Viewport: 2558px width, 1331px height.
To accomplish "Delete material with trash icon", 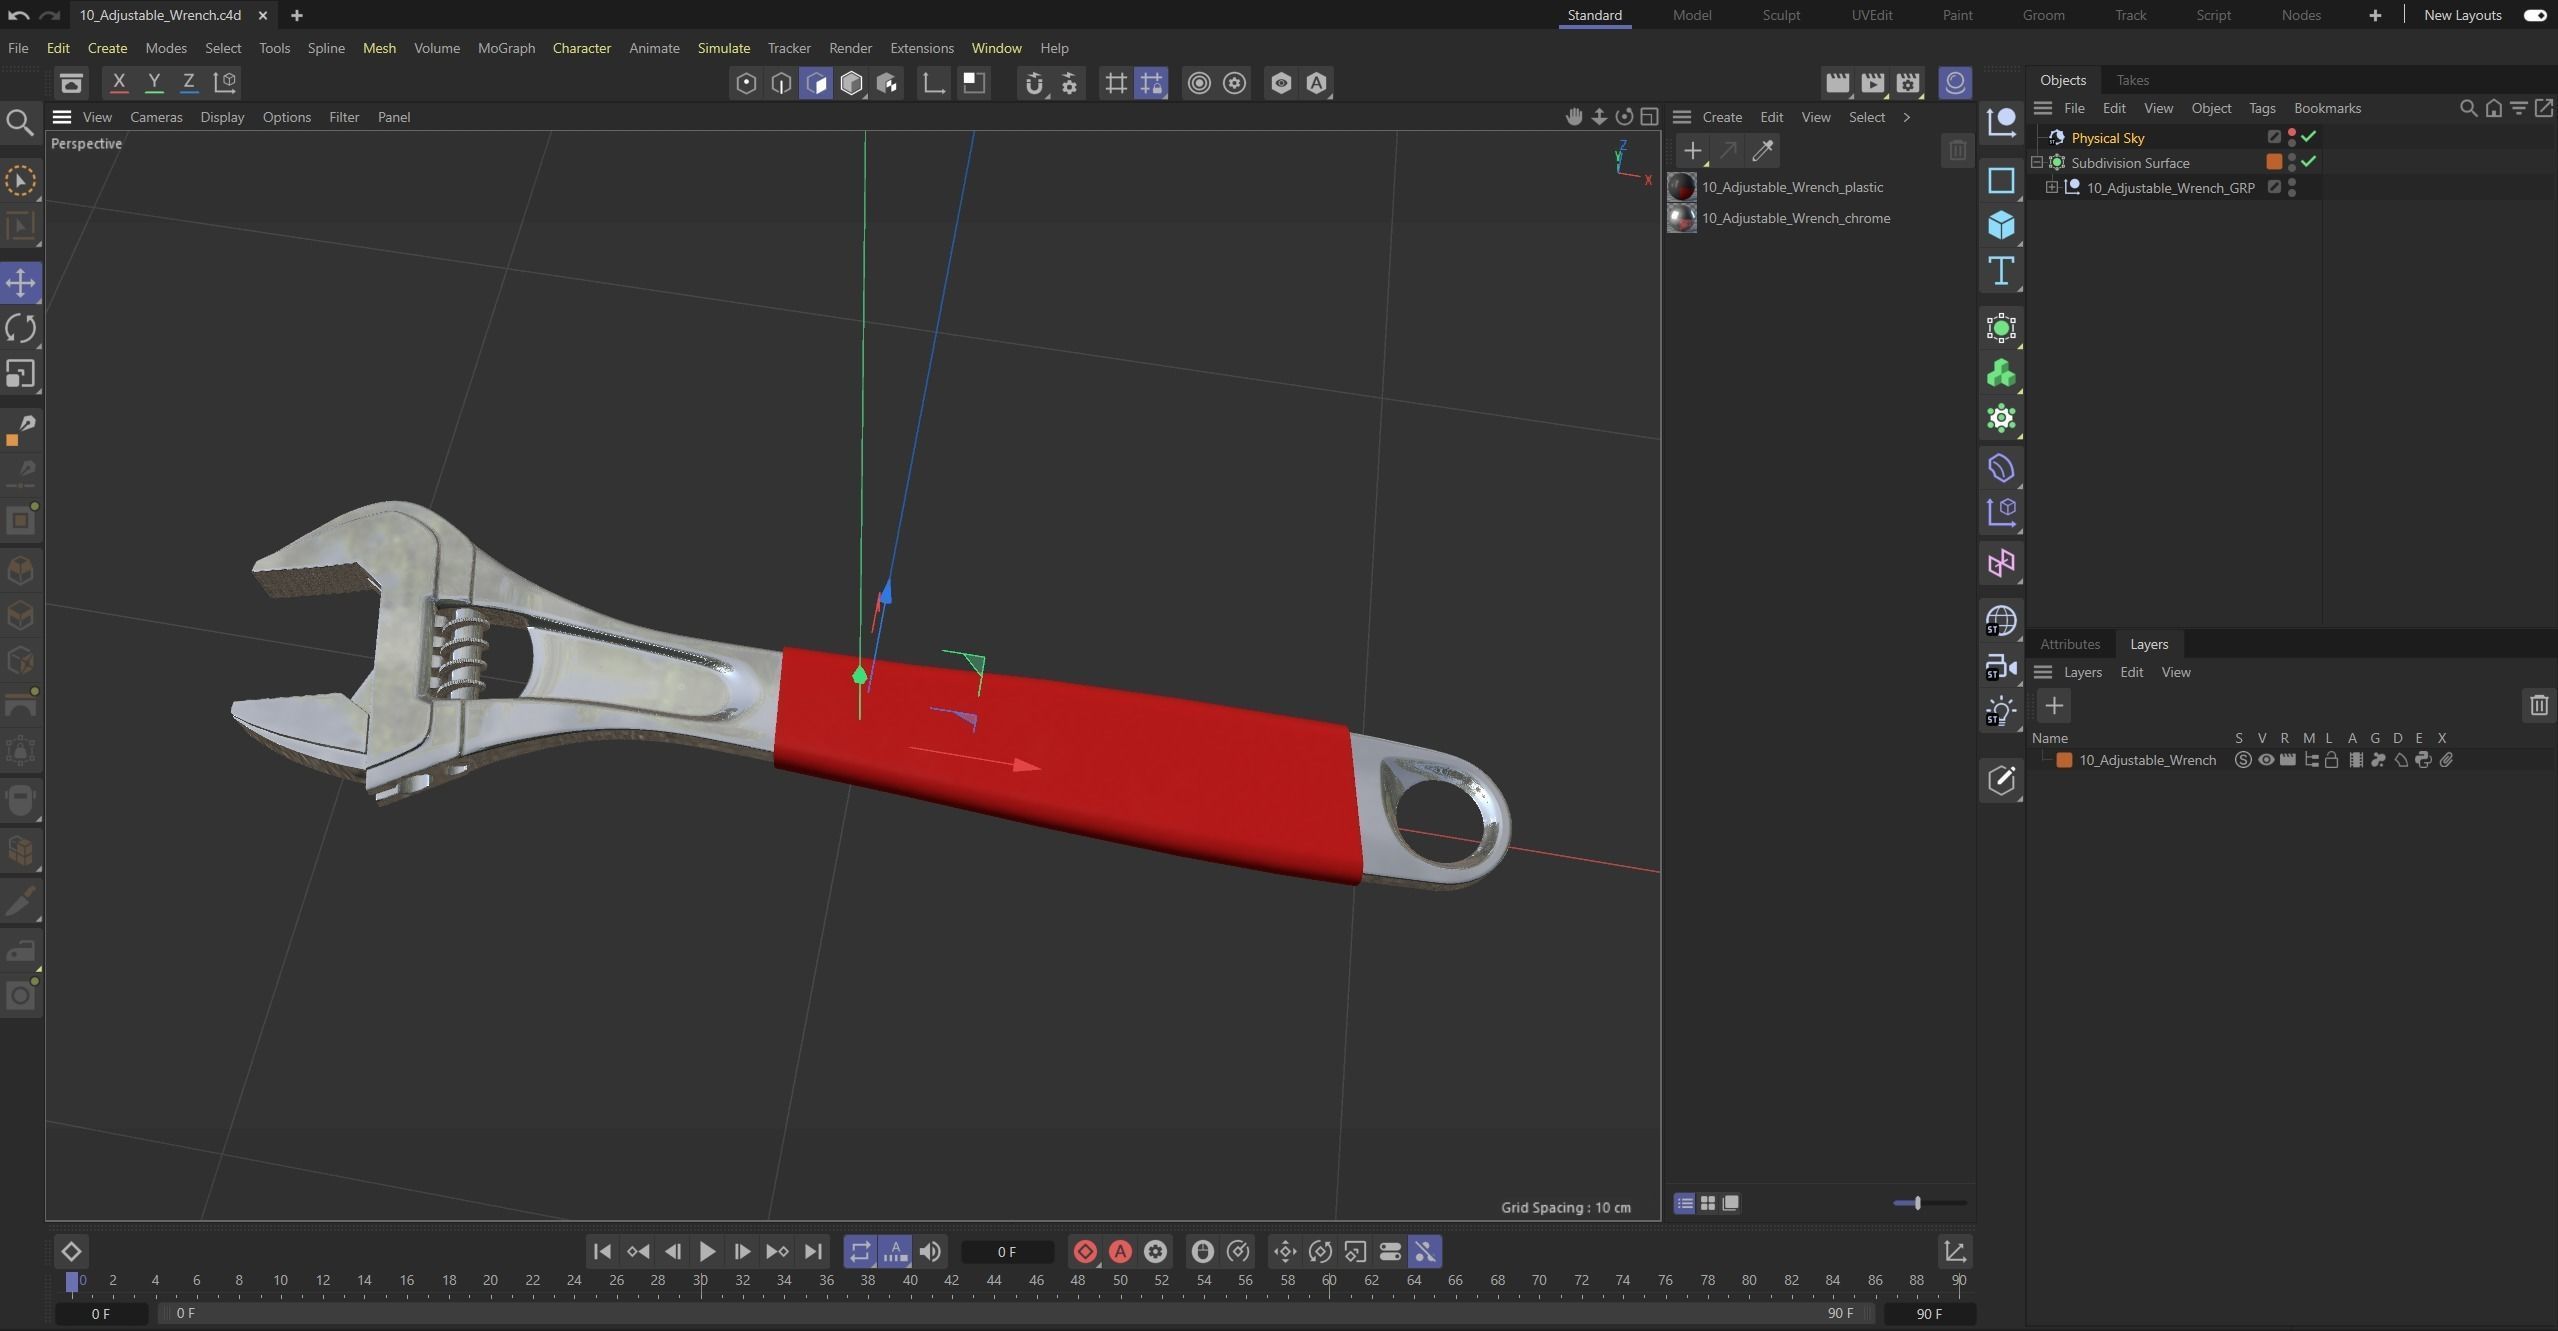I will coord(1957,151).
